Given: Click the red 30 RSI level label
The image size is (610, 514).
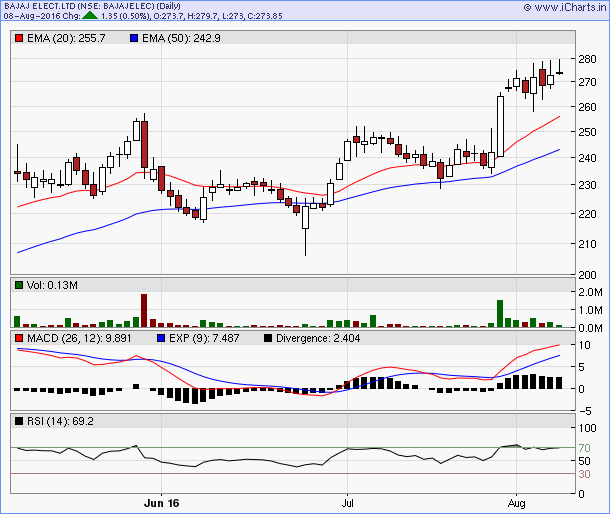Looking at the screenshot, I should click(584, 474).
